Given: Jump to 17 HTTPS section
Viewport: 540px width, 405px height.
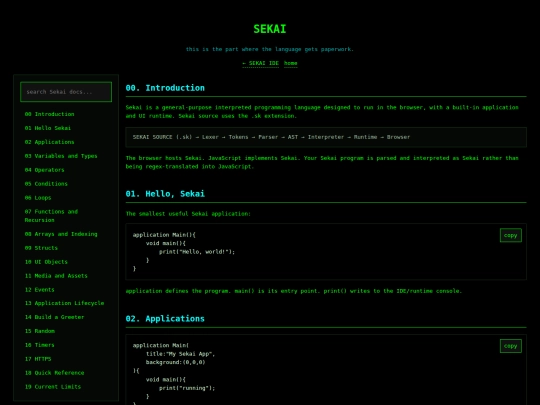Looking at the screenshot, I should coord(38,359).
